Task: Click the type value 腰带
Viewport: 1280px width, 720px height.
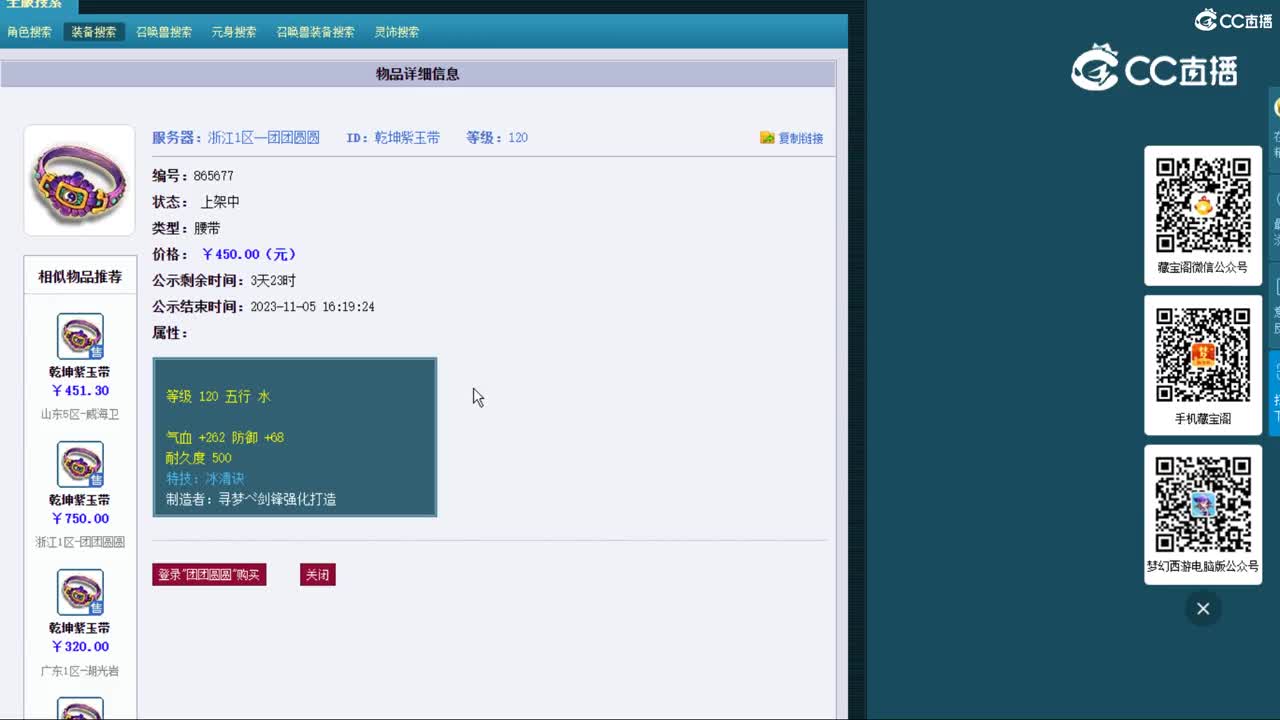Action: pyautogui.click(x=207, y=228)
